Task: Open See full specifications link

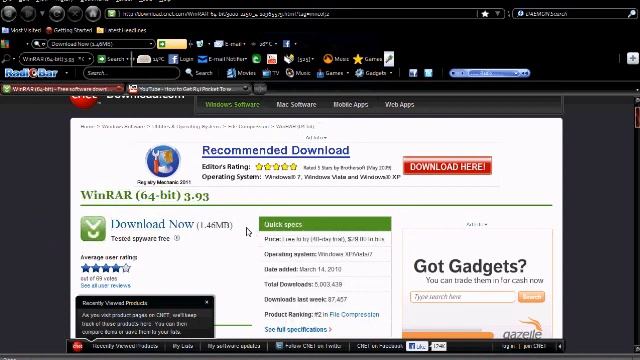Action: pos(298,329)
